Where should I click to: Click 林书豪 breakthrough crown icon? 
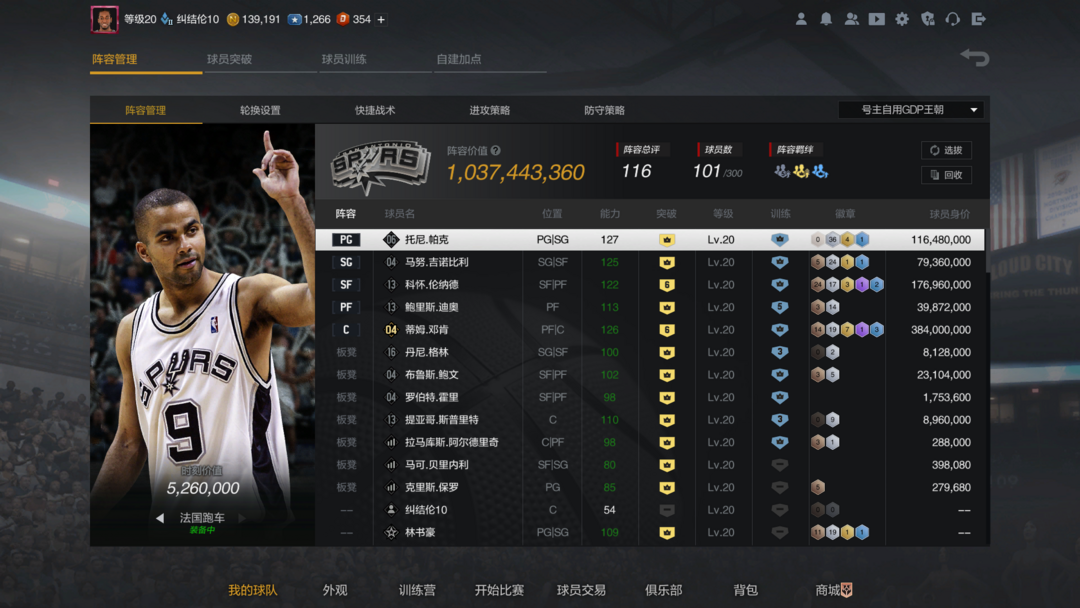(666, 532)
